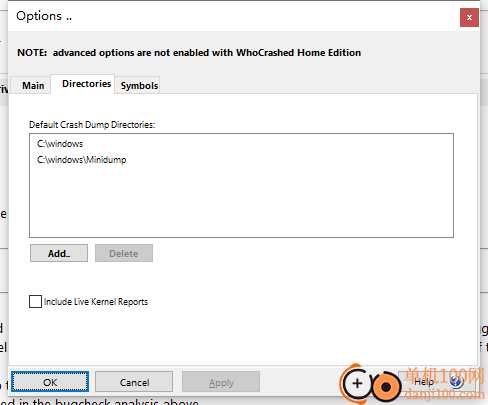Select the C:\windows\Minidump directory entry
Image resolution: width=488 pixels, height=405 pixels.
click(82, 160)
